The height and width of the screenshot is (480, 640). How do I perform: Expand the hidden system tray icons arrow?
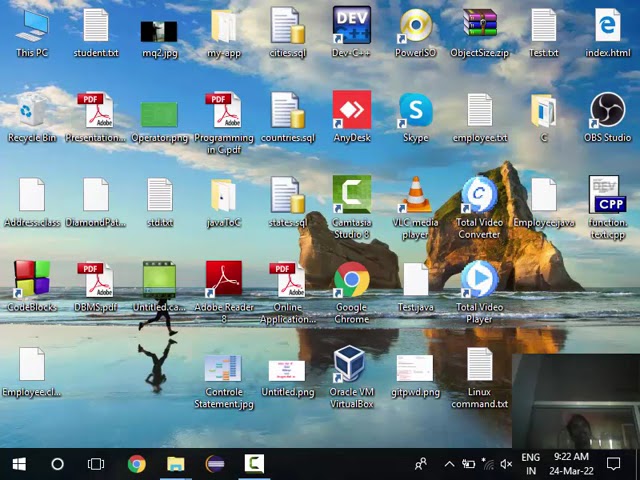tap(449, 464)
